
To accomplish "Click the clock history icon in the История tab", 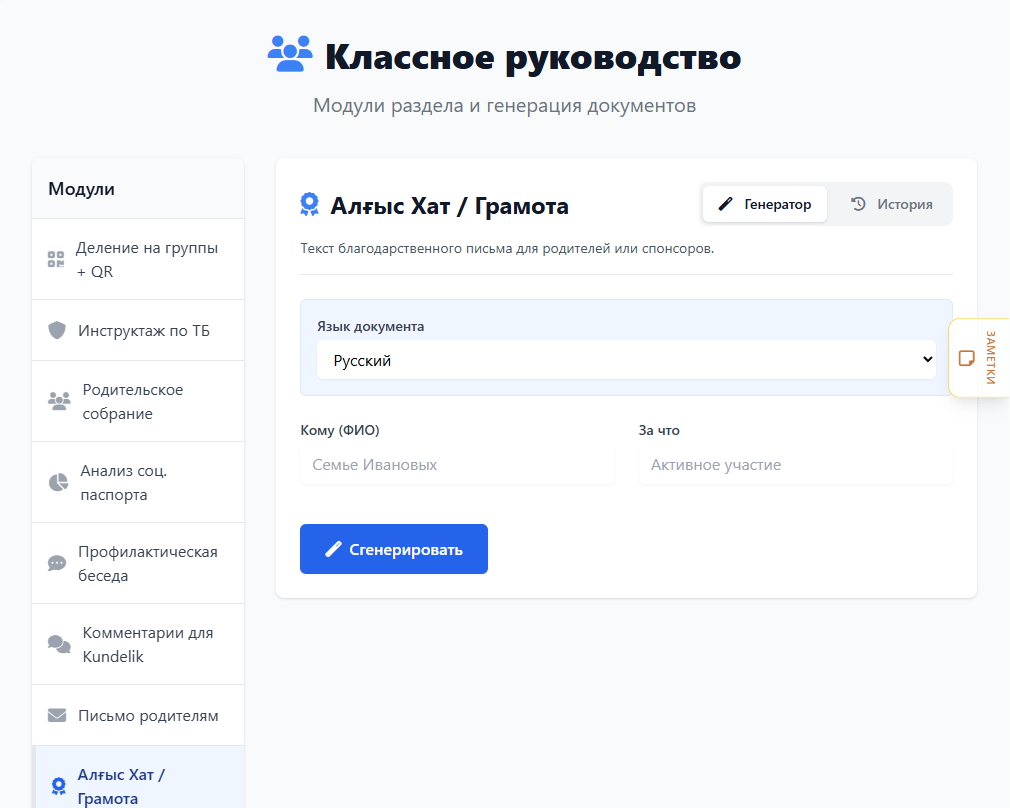I will click(x=858, y=204).
